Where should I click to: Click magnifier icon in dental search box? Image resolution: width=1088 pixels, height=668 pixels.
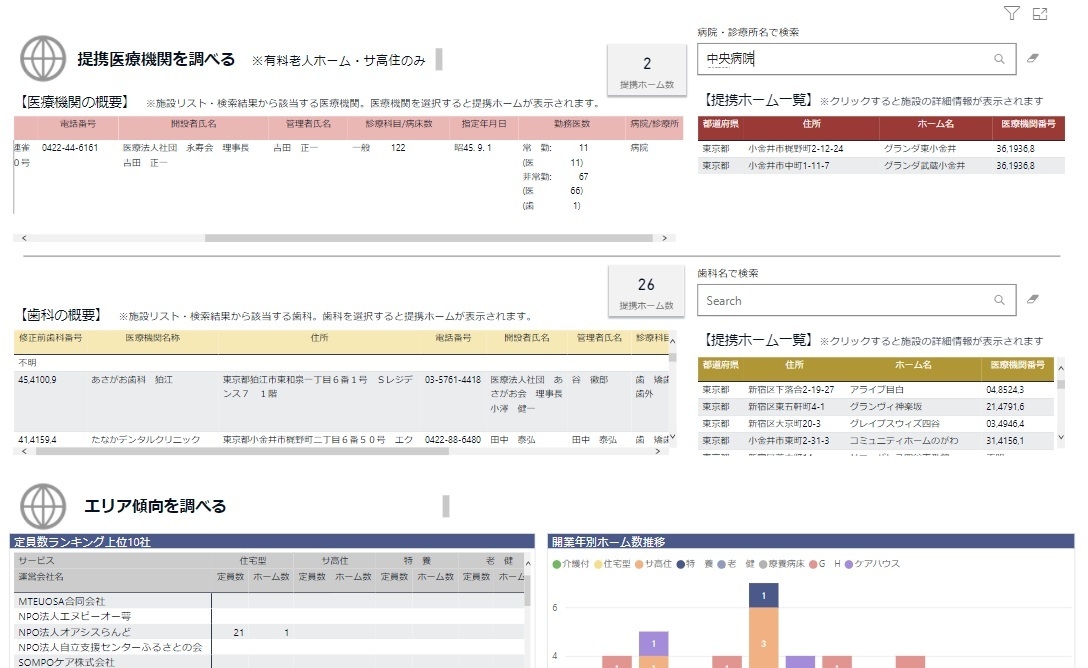pos(999,300)
